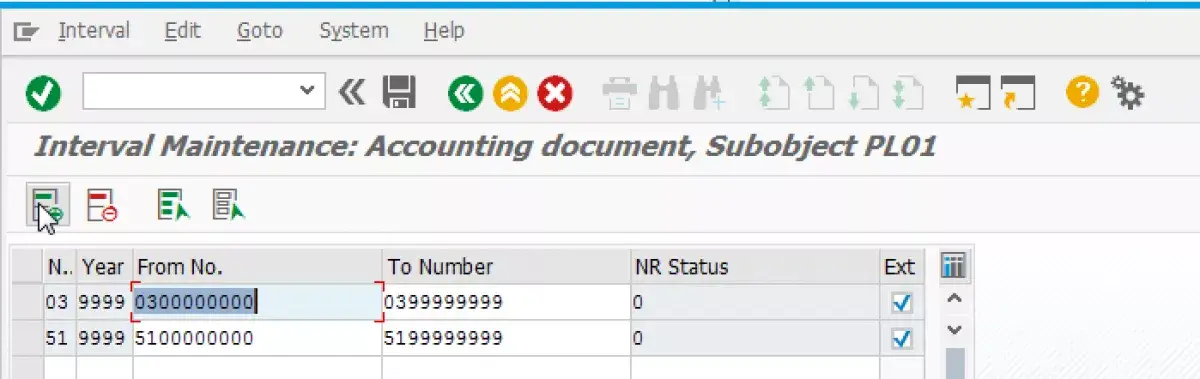Go to previous page icon
This screenshot has height=379, width=1200.
click(x=820, y=94)
